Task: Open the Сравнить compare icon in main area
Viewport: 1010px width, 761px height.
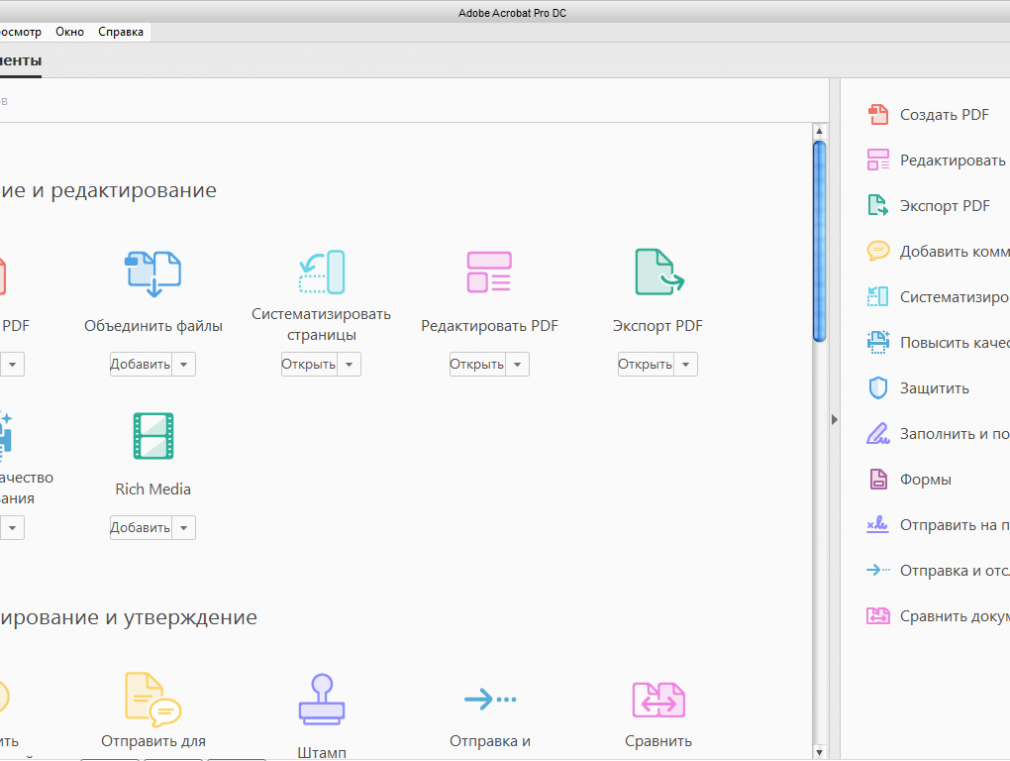Action: tap(658, 700)
